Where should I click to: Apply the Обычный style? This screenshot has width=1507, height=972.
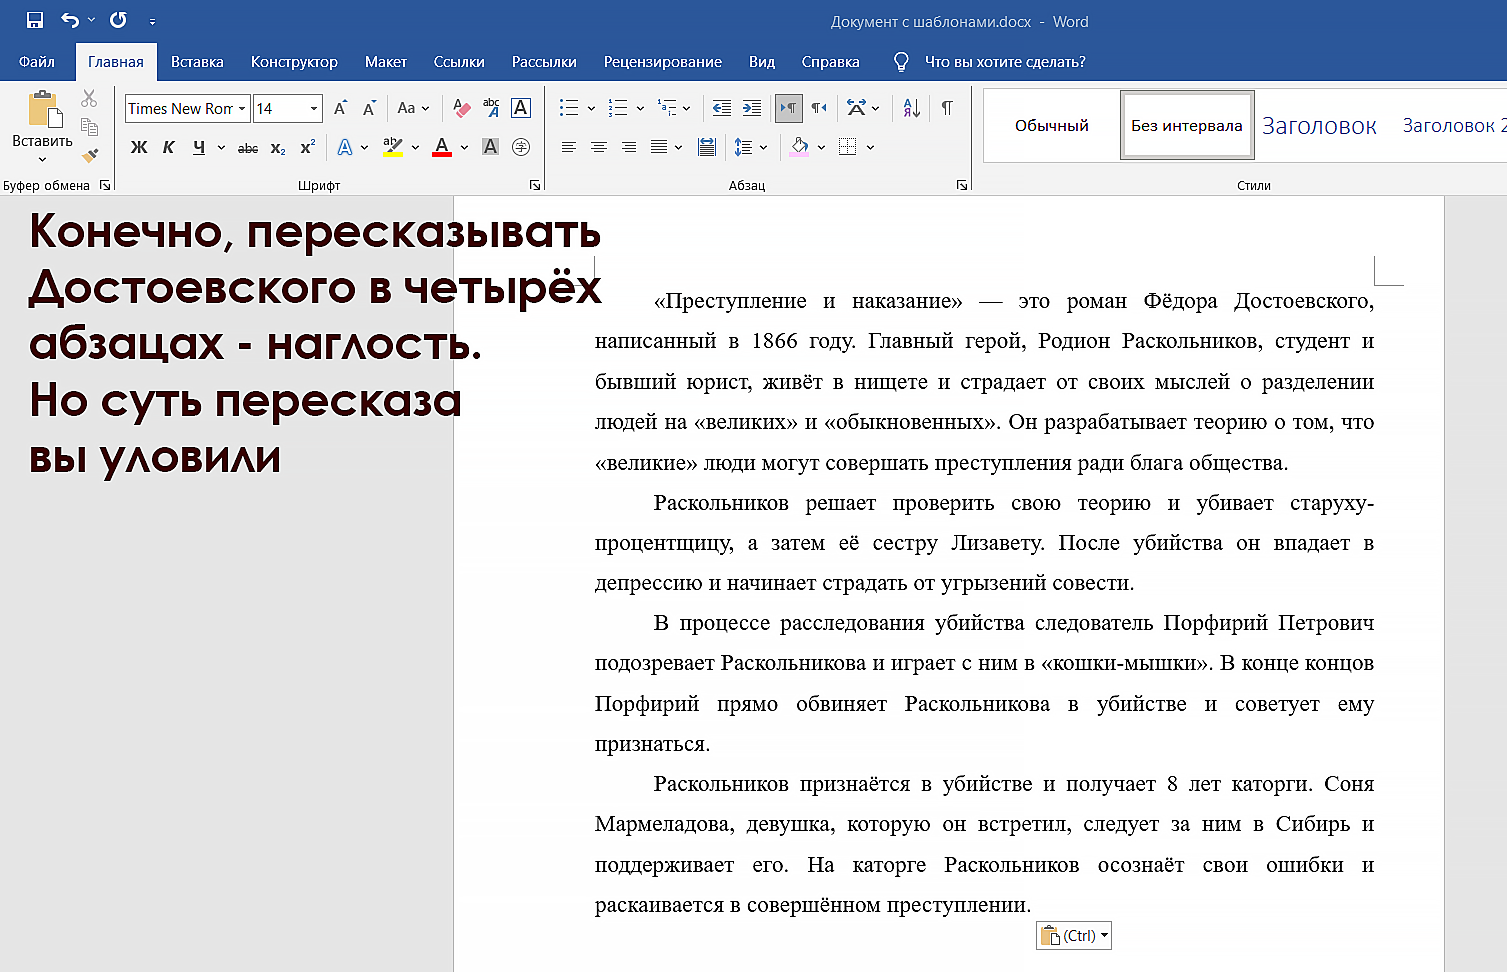coord(1052,125)
